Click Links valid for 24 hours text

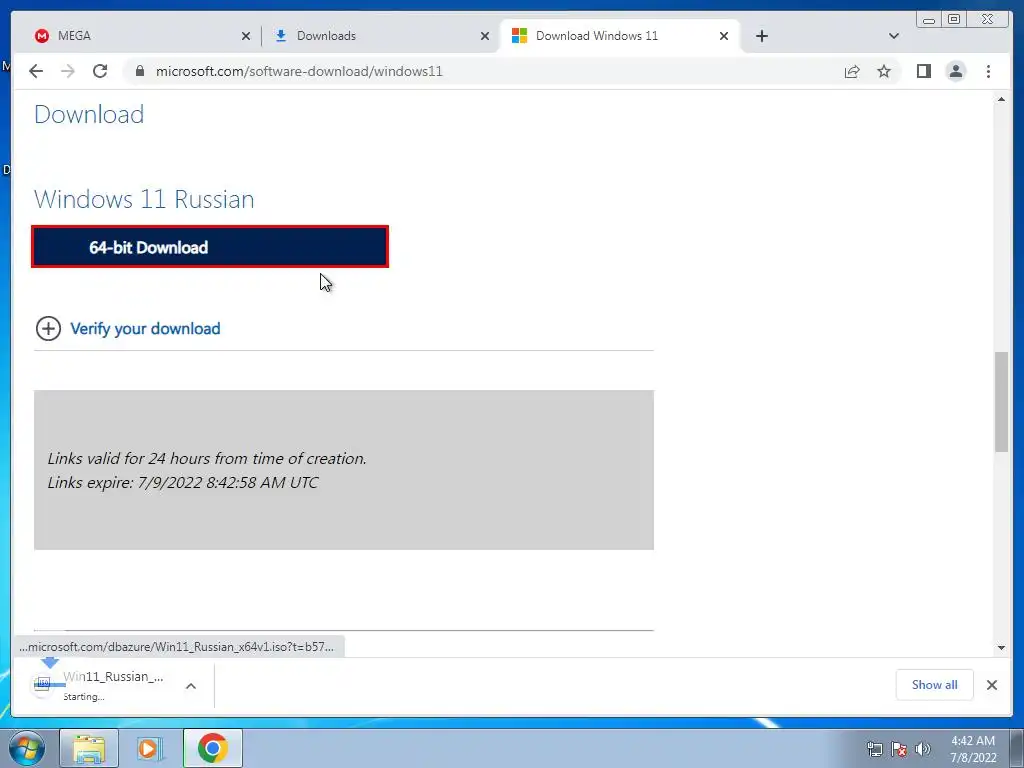207,458
